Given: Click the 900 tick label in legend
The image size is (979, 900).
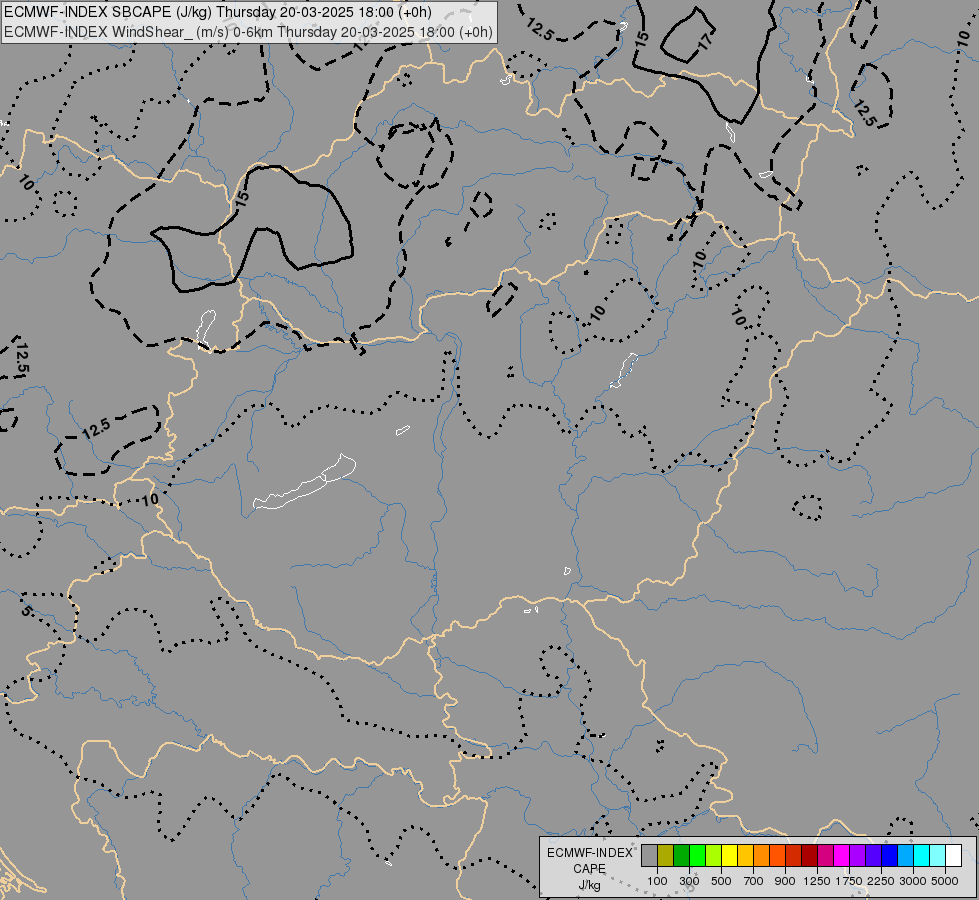Looking at the screenshot, I should click(785, 881).
